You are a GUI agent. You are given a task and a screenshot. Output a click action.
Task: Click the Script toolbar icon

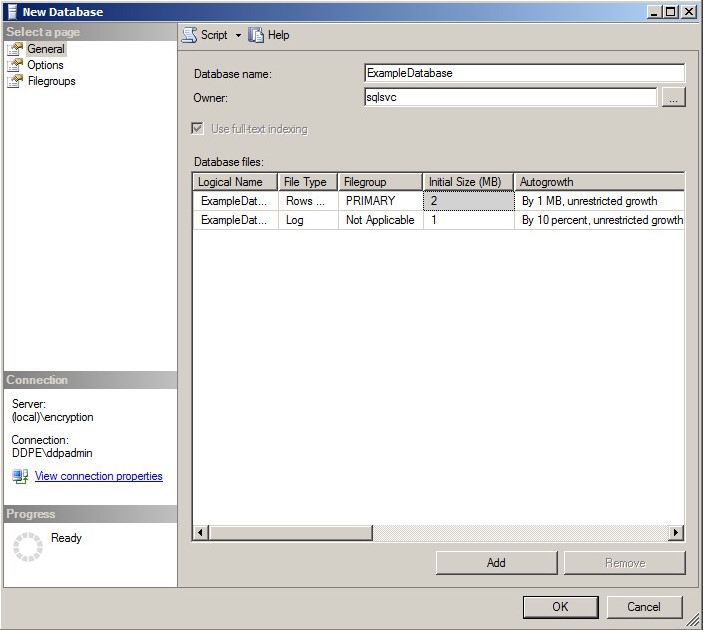(x=190, y=35)
